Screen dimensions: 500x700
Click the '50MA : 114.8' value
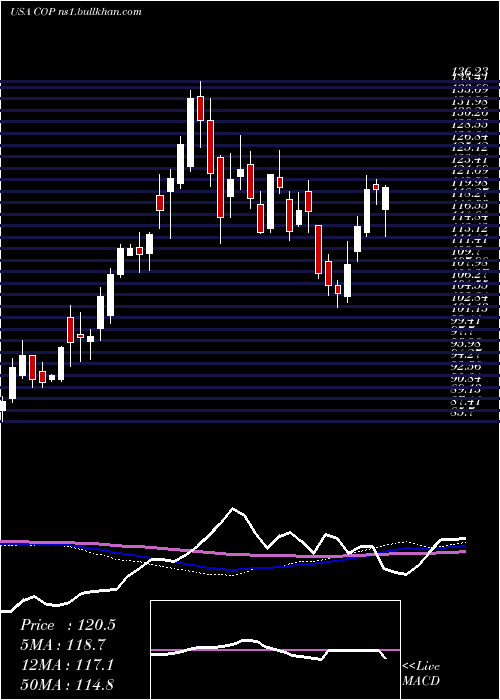[x=69, y=684]
